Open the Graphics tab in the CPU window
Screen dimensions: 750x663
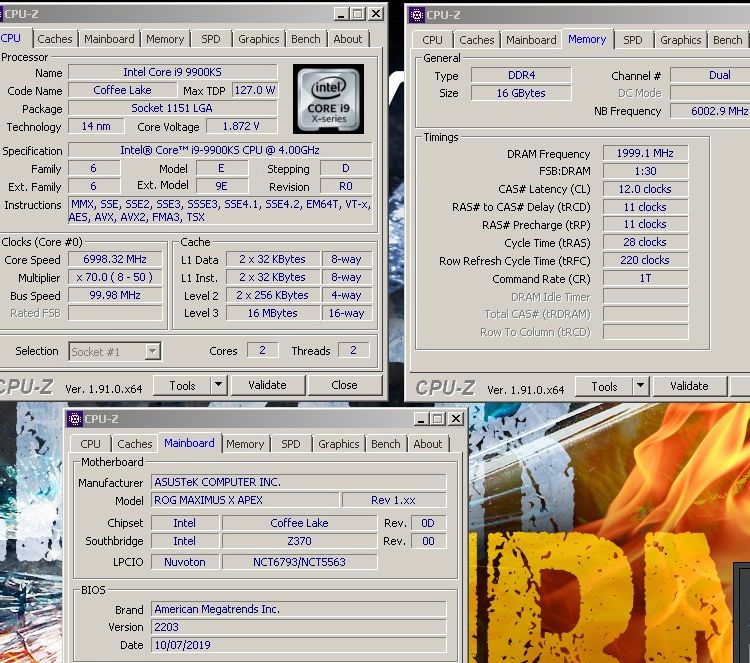[x=258, y=39]
